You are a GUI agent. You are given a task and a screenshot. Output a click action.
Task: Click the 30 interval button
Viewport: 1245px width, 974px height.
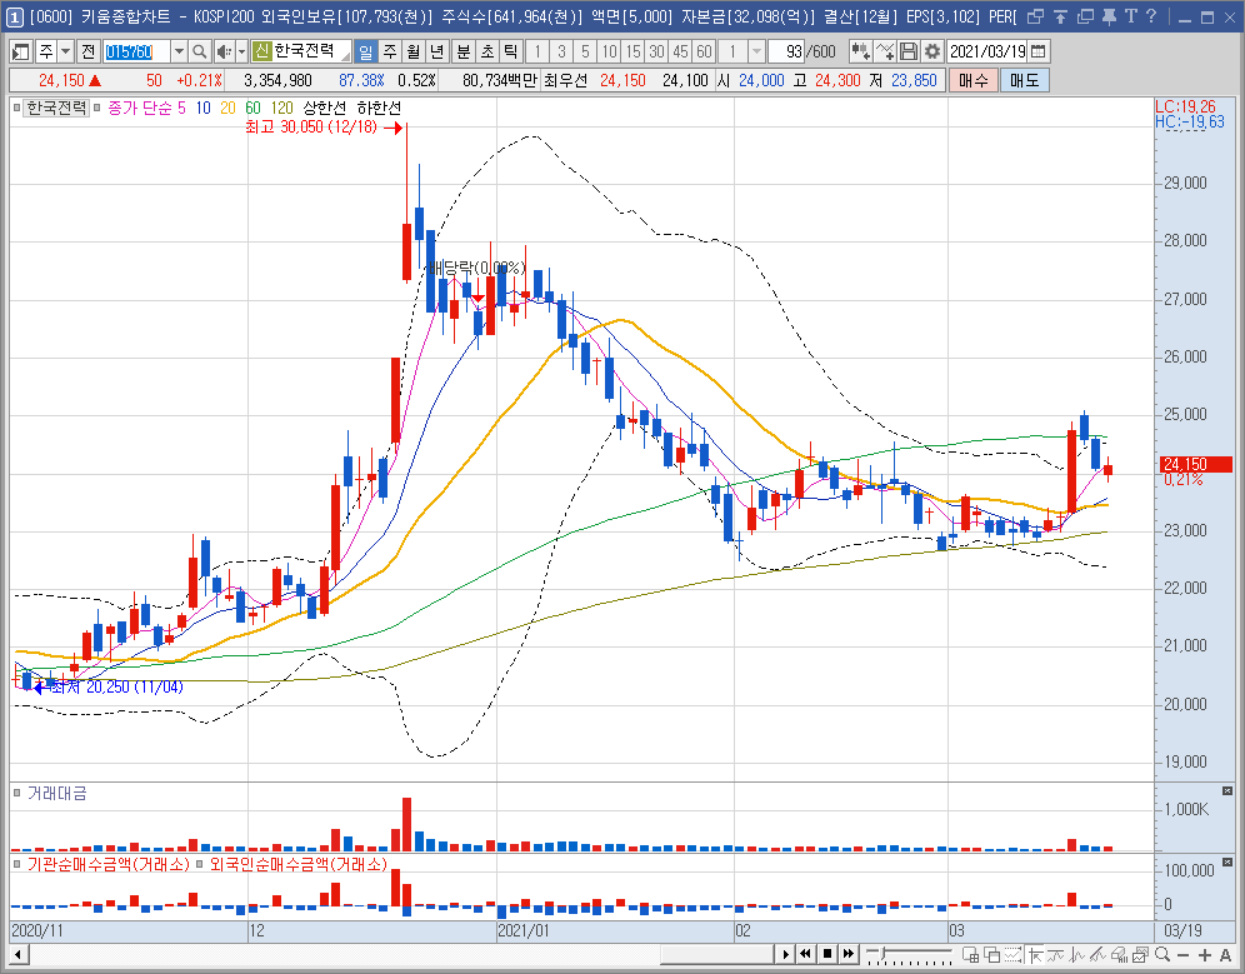coord(656,51)
